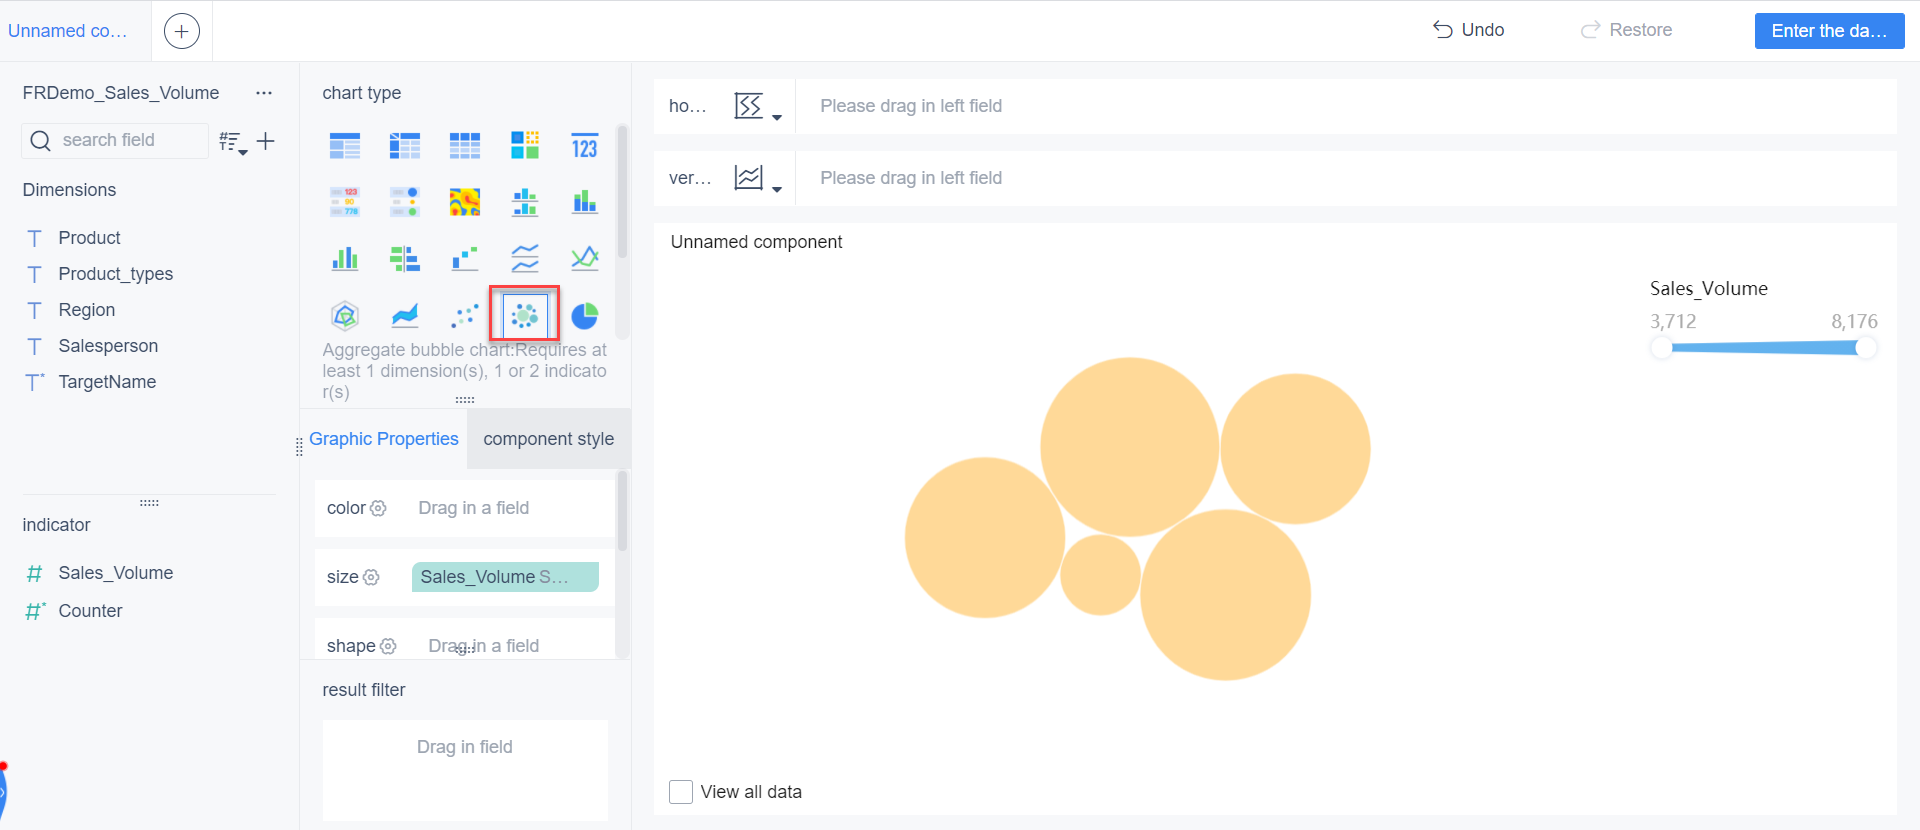Open the FRDemo_Sales_Volume more options menu
The height and width of the screenshot is (830, 1920).
[264, 93]
